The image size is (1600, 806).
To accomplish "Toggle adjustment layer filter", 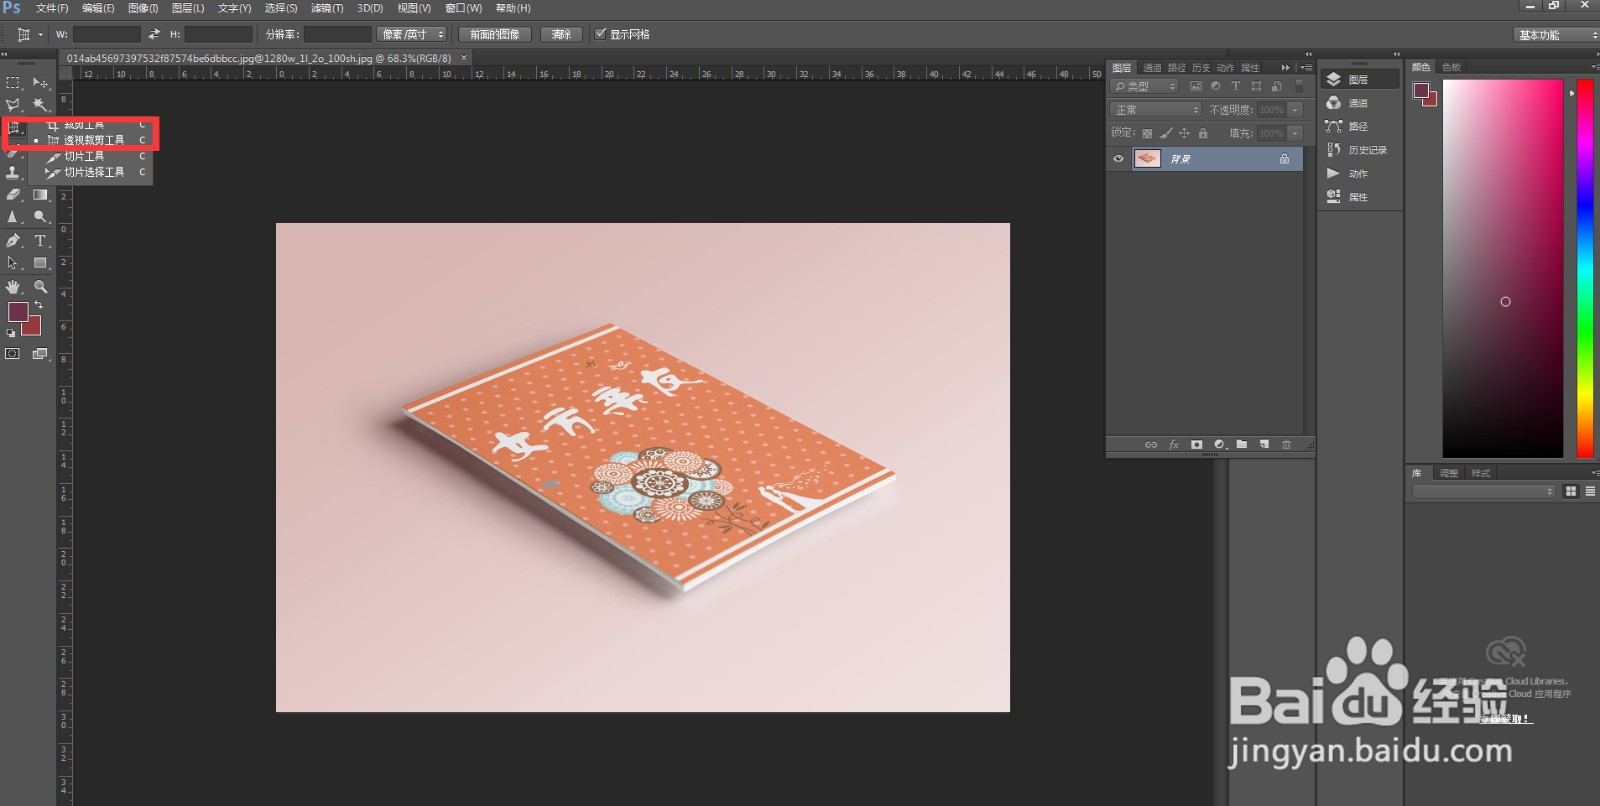I will point(1215,86).
